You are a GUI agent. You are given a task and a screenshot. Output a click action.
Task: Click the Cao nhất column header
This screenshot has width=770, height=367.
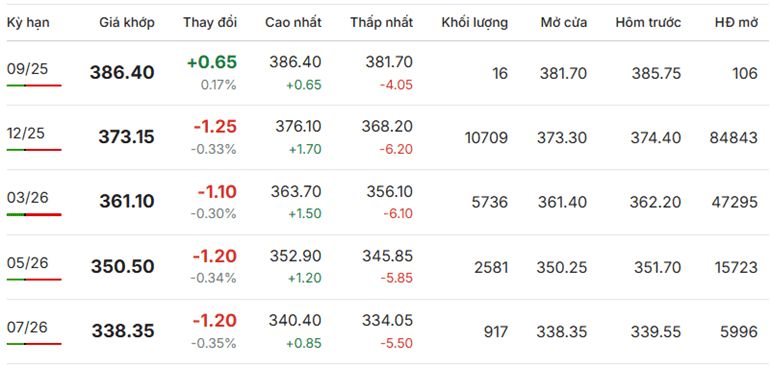294,23
